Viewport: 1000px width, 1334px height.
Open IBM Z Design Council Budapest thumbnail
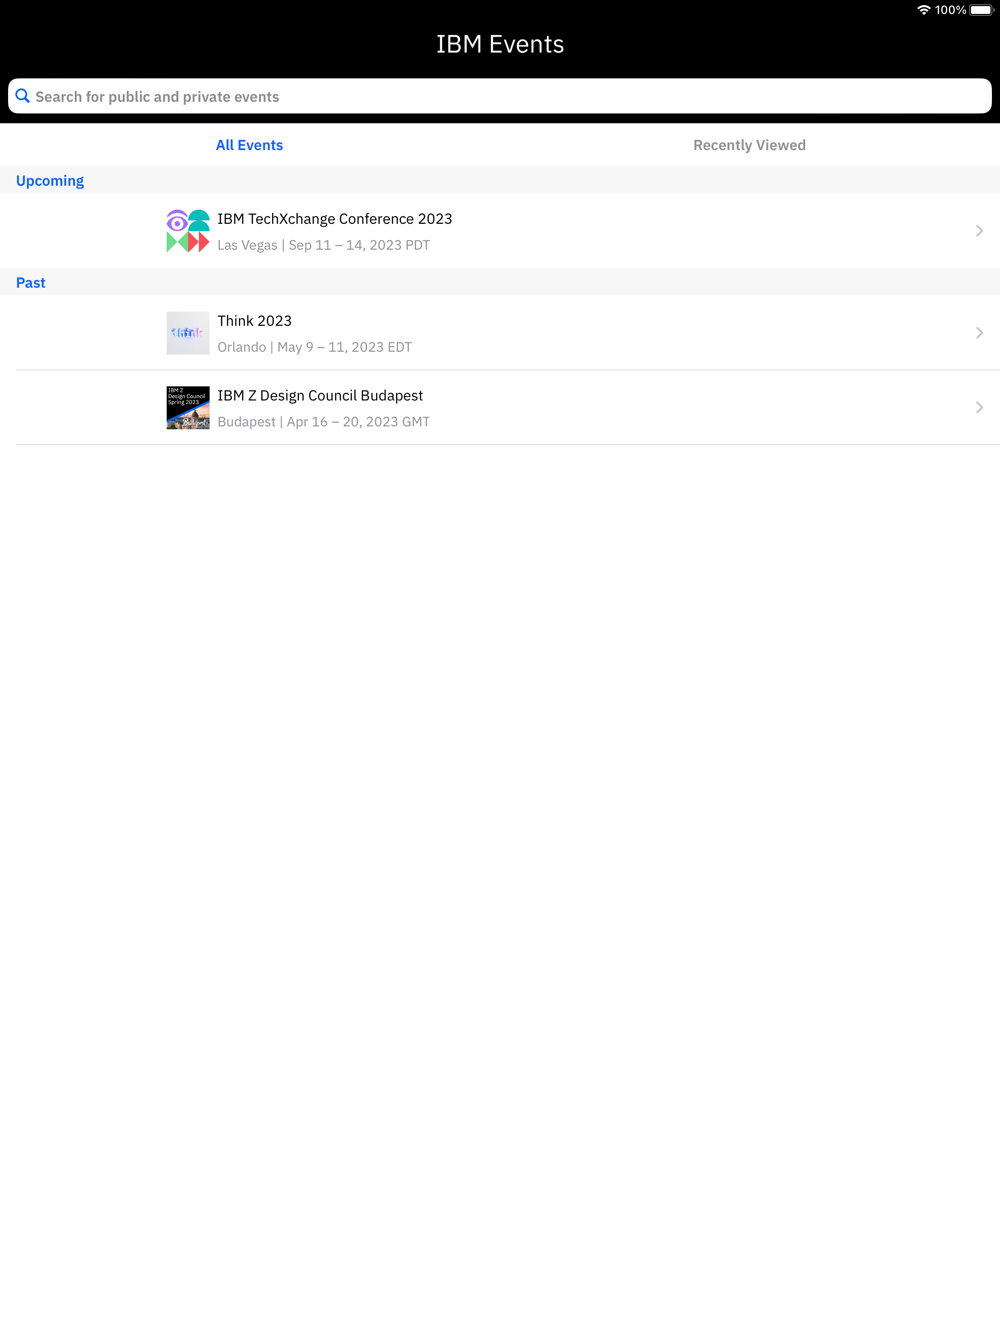click(x=188, y=408)
